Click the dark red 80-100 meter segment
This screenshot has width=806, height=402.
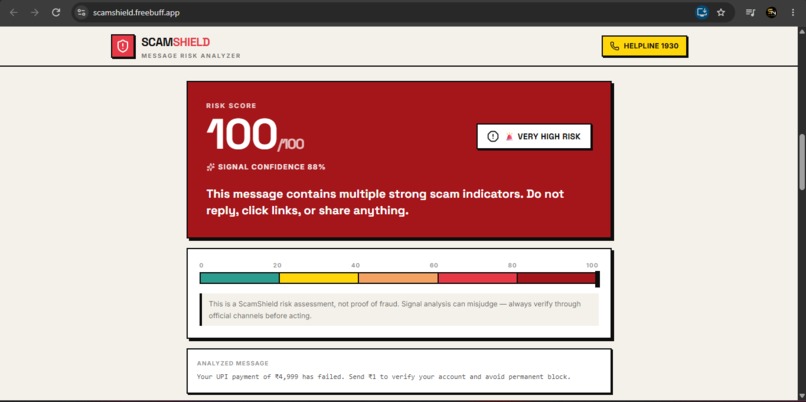pyautogui.click(x=556, y=278)
